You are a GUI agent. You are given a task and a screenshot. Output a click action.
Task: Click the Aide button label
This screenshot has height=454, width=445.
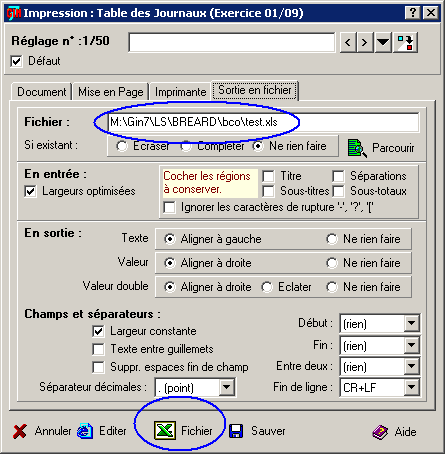(405, 432)
